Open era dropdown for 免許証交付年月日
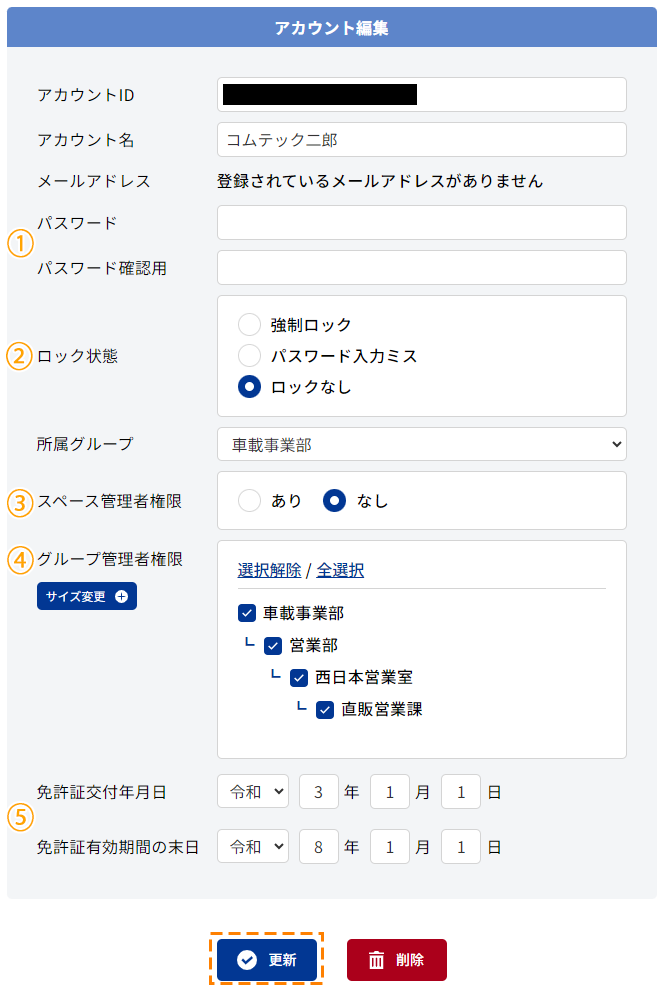The width and height of the screenshot is (667, 986). pos(253,792)
